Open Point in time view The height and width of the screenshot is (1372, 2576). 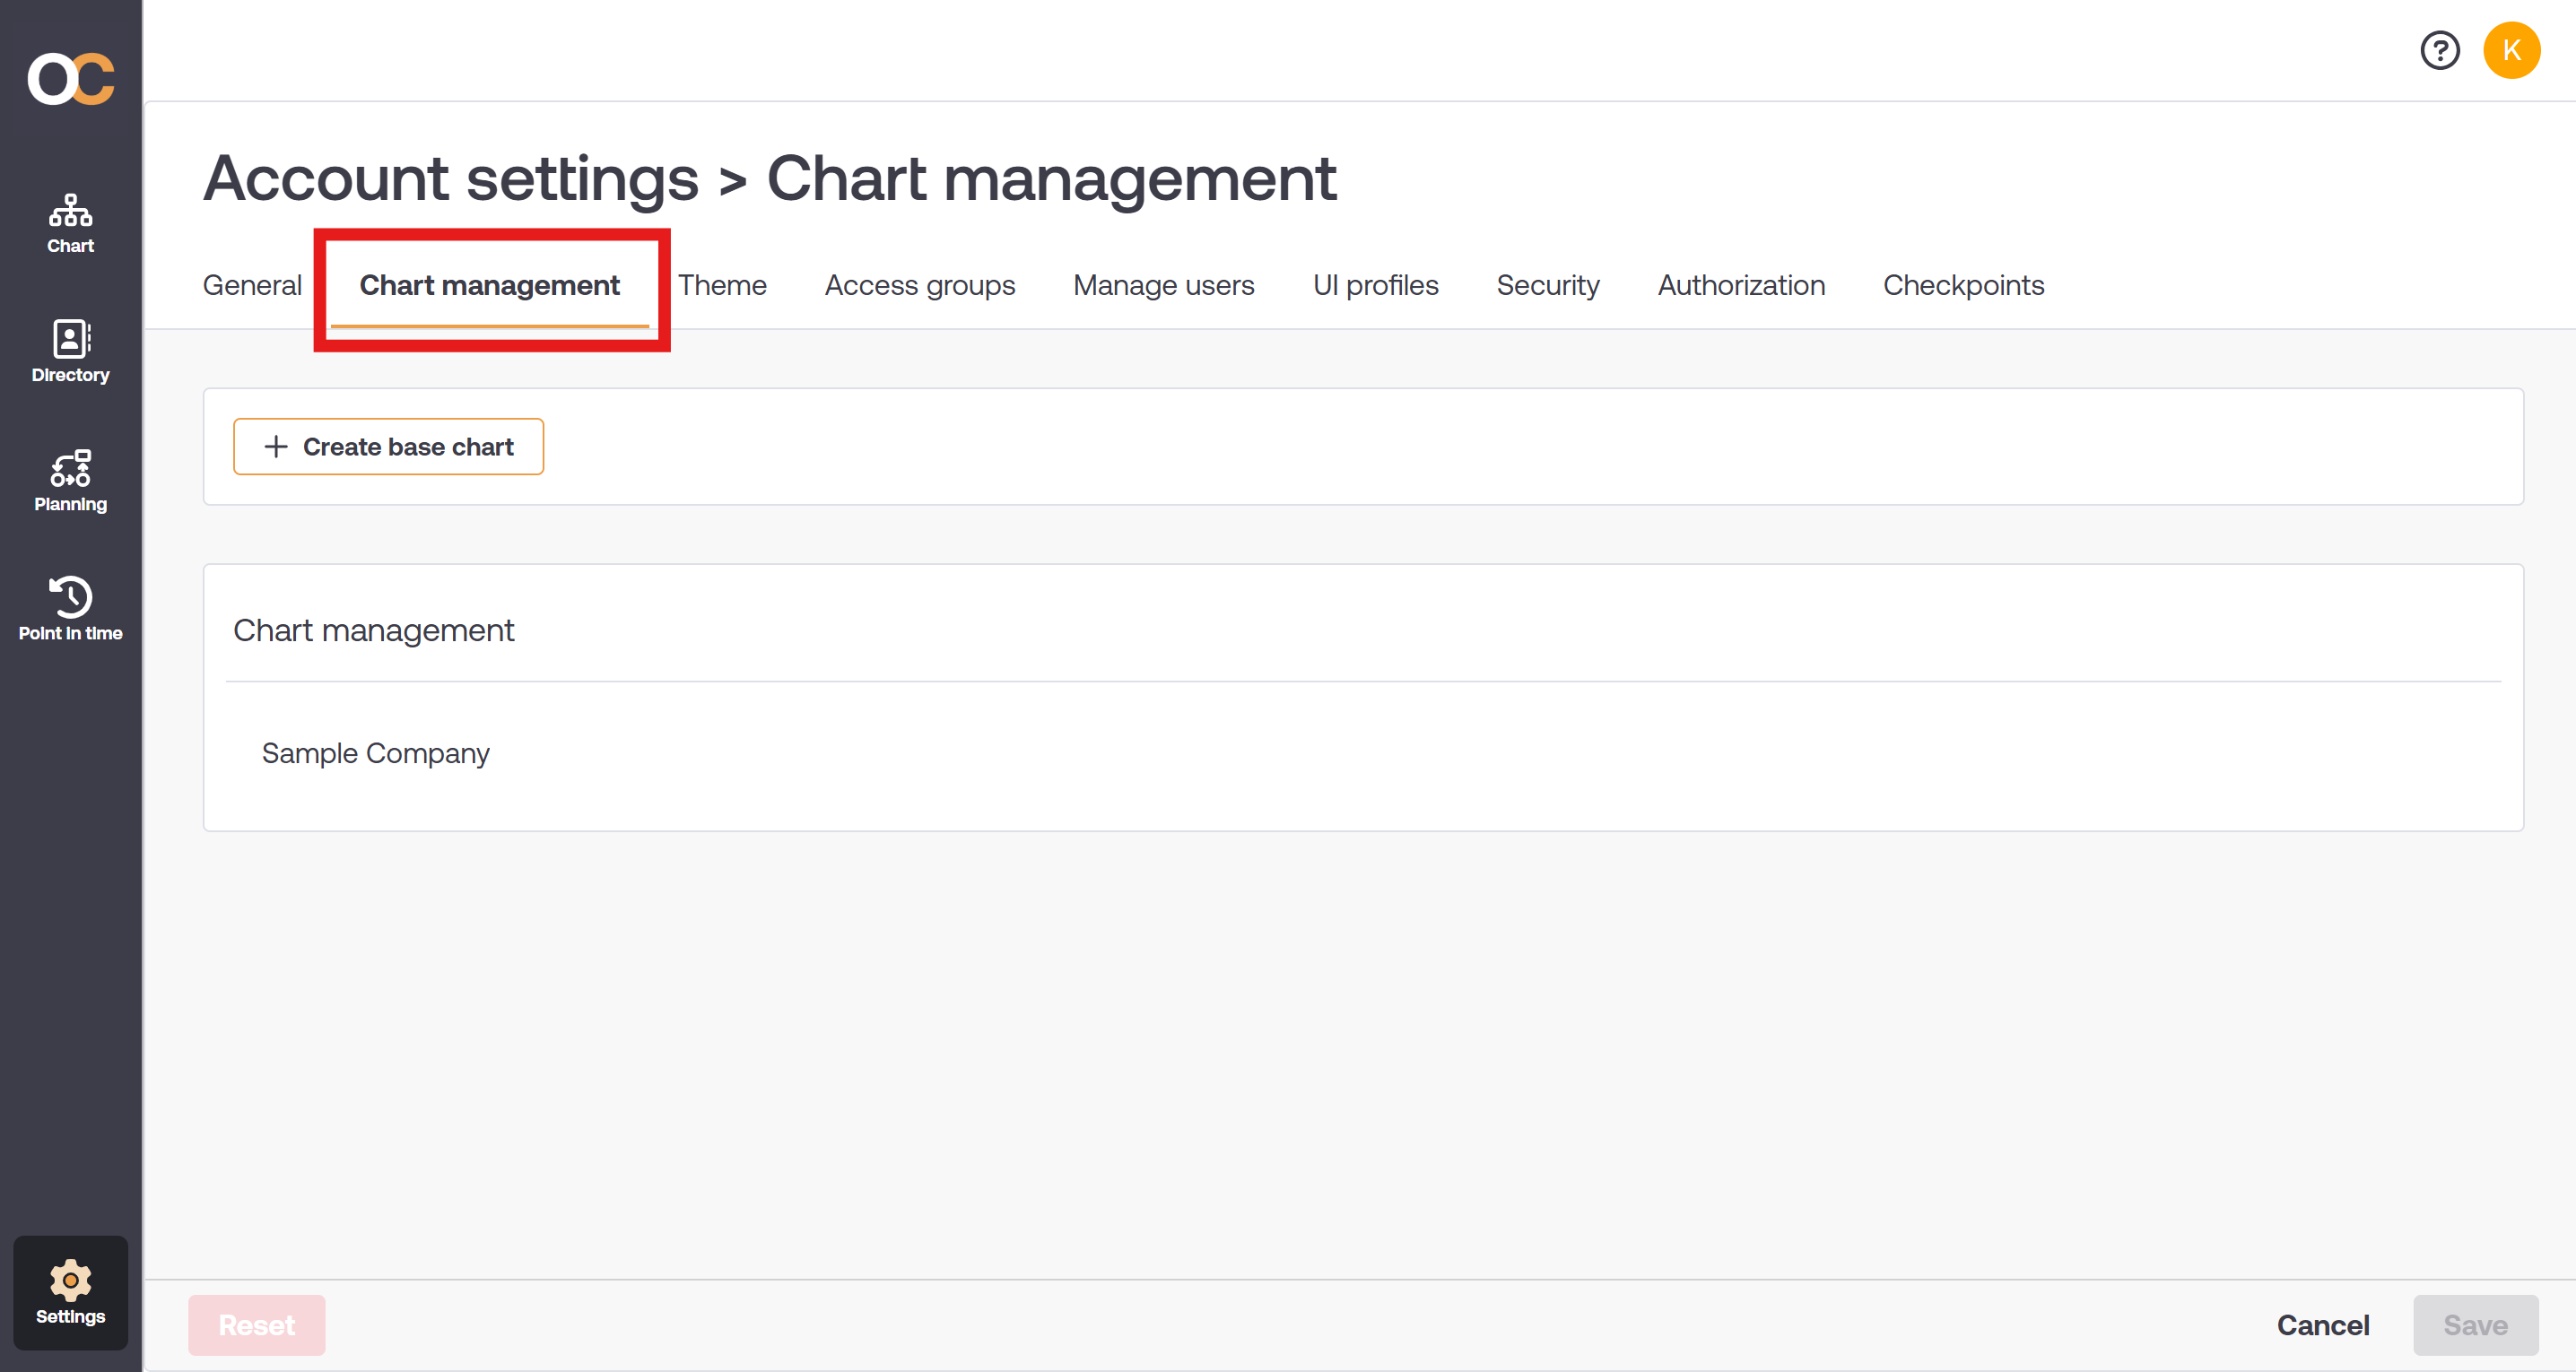(x=70, y=609)
